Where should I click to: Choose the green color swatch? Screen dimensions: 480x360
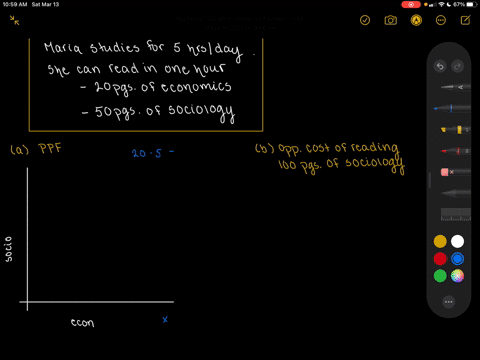click(440, 276)
